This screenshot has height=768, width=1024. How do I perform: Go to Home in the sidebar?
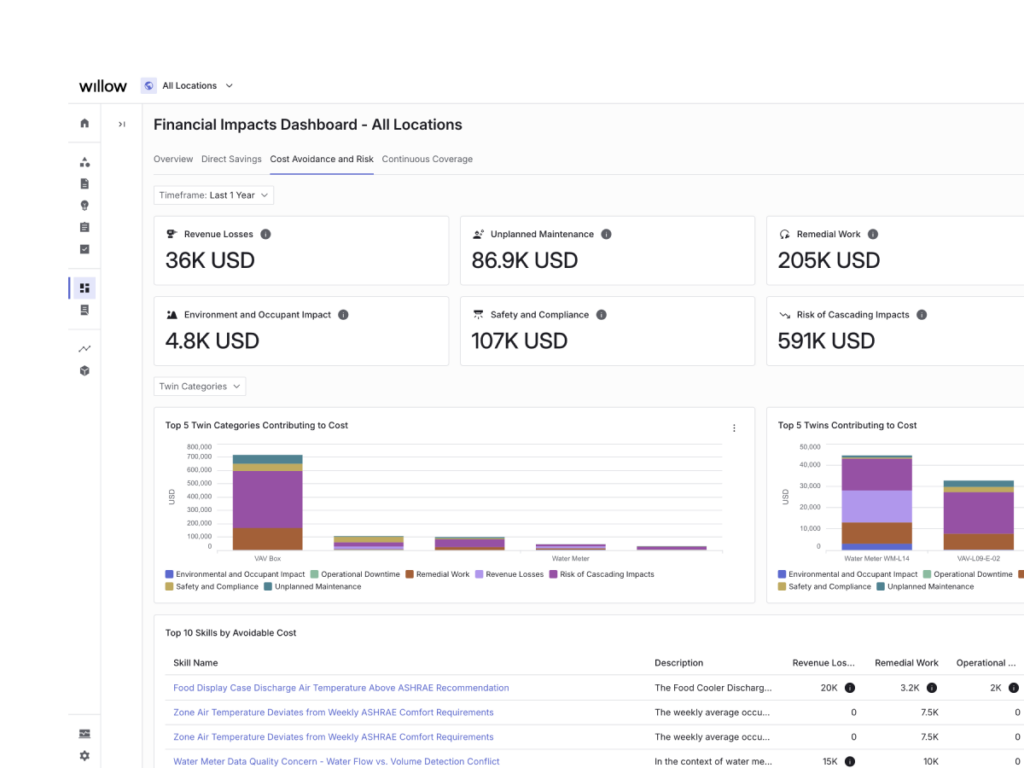click(84, 123)
